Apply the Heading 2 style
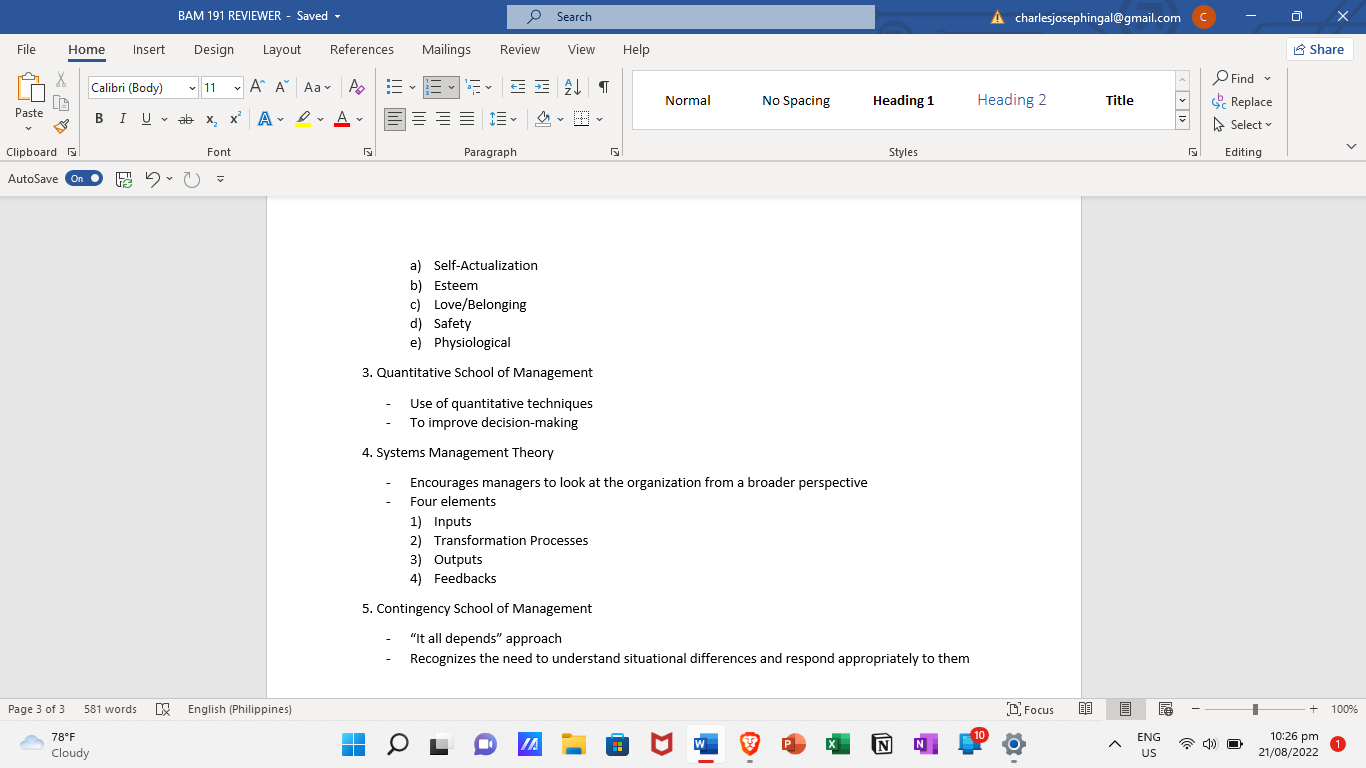 (x=1011, y=100)
